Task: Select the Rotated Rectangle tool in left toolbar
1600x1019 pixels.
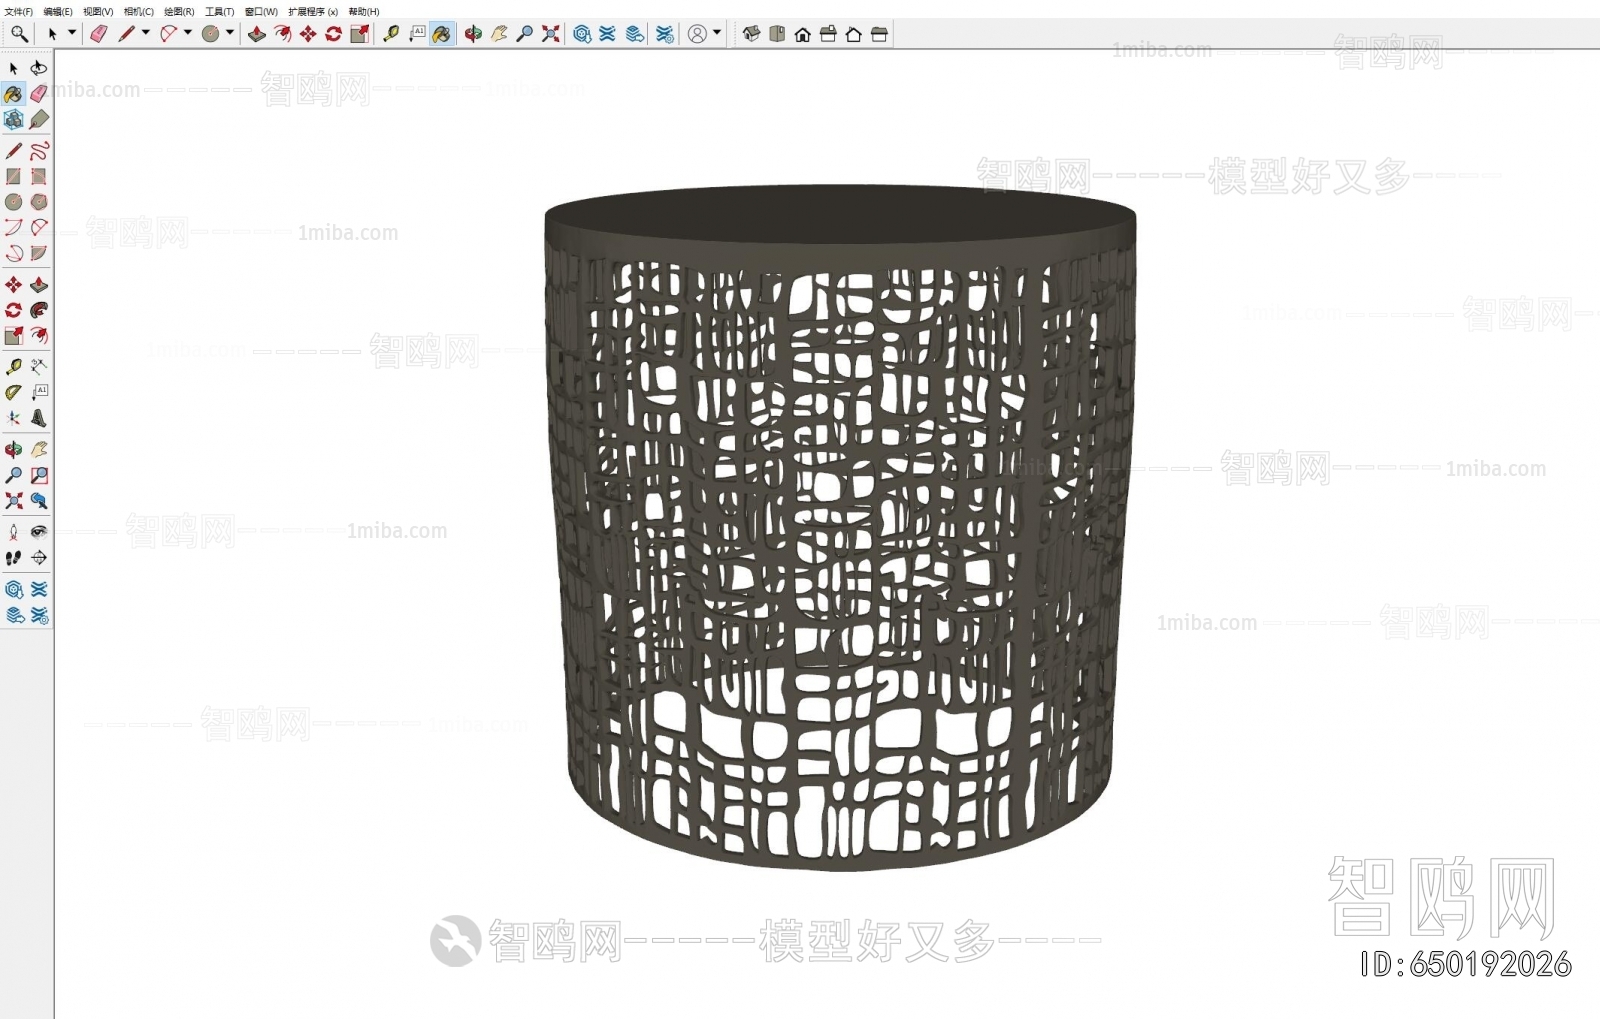Action: point(39,176)
